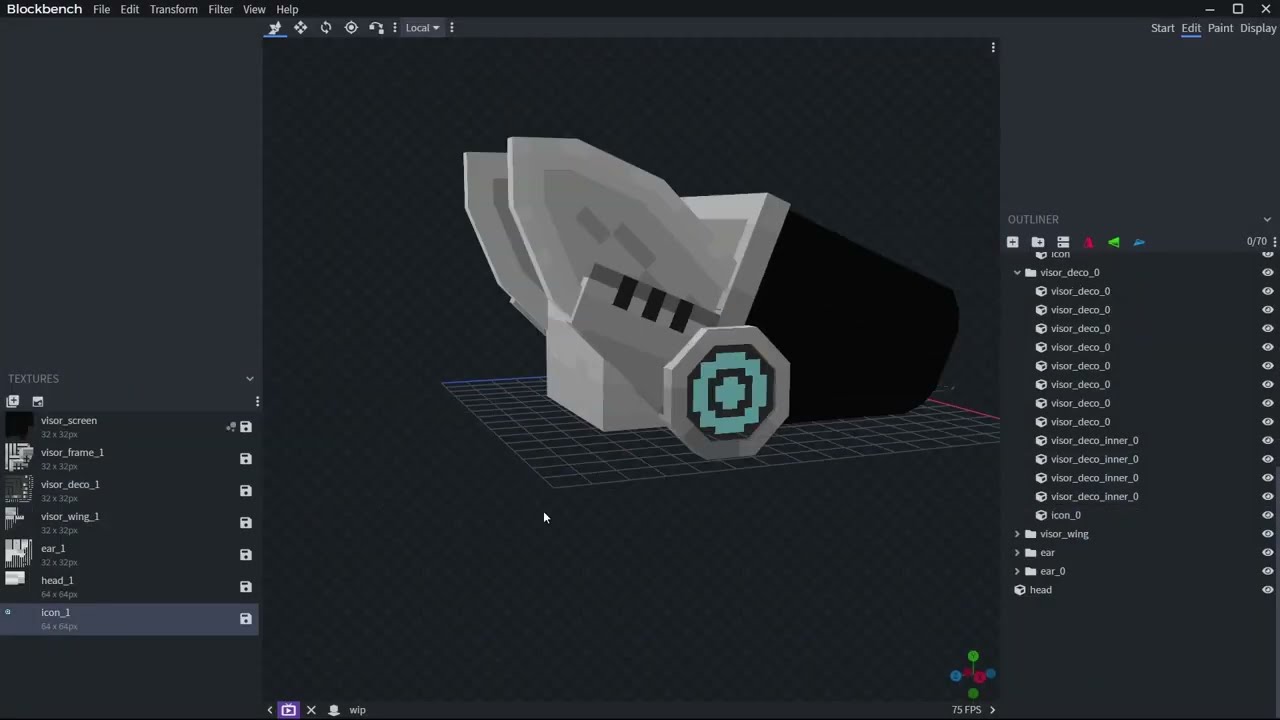
Task: Open the File menu
Action: pyautogui.click(x=102, y=9)
